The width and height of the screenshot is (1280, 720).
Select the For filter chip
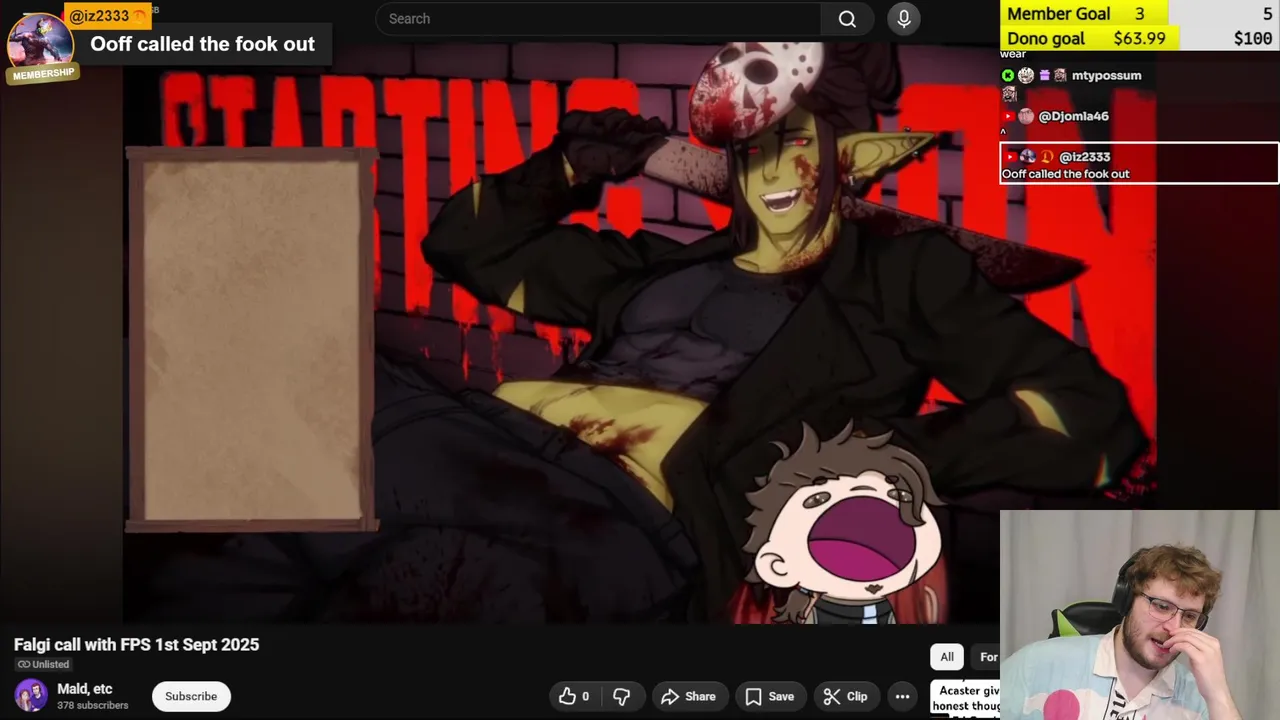987,657
